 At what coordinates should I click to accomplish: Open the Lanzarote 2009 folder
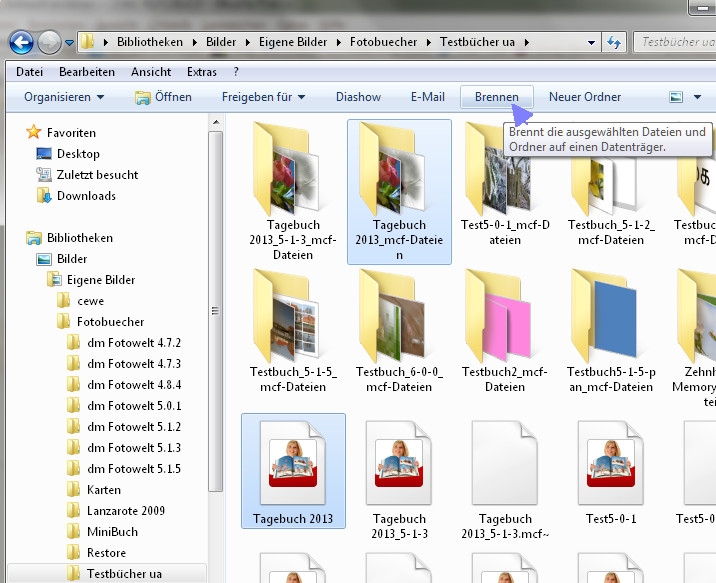coord(116,510)
